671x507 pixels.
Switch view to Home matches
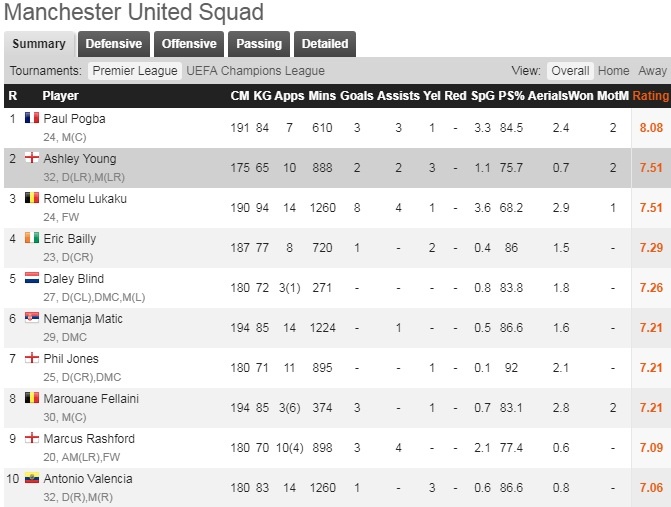tap(614, 71)
